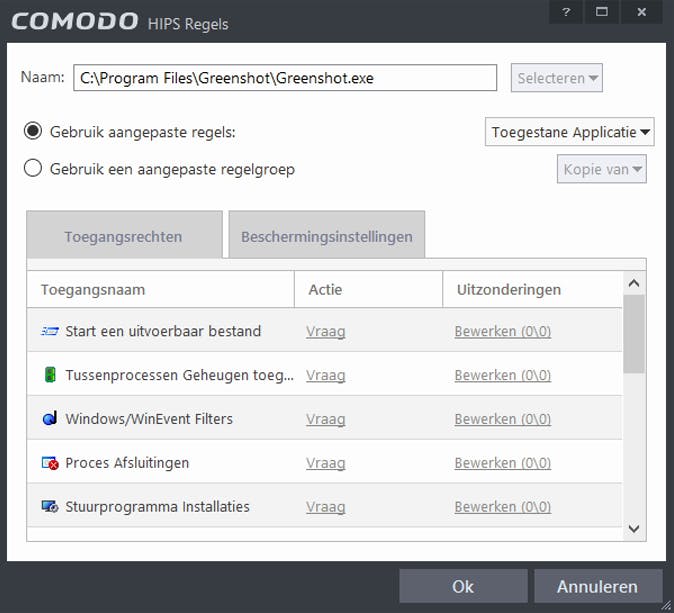Select Gebruik aangepaste regels radio button
674x613 pixels.
coord(33,131)
